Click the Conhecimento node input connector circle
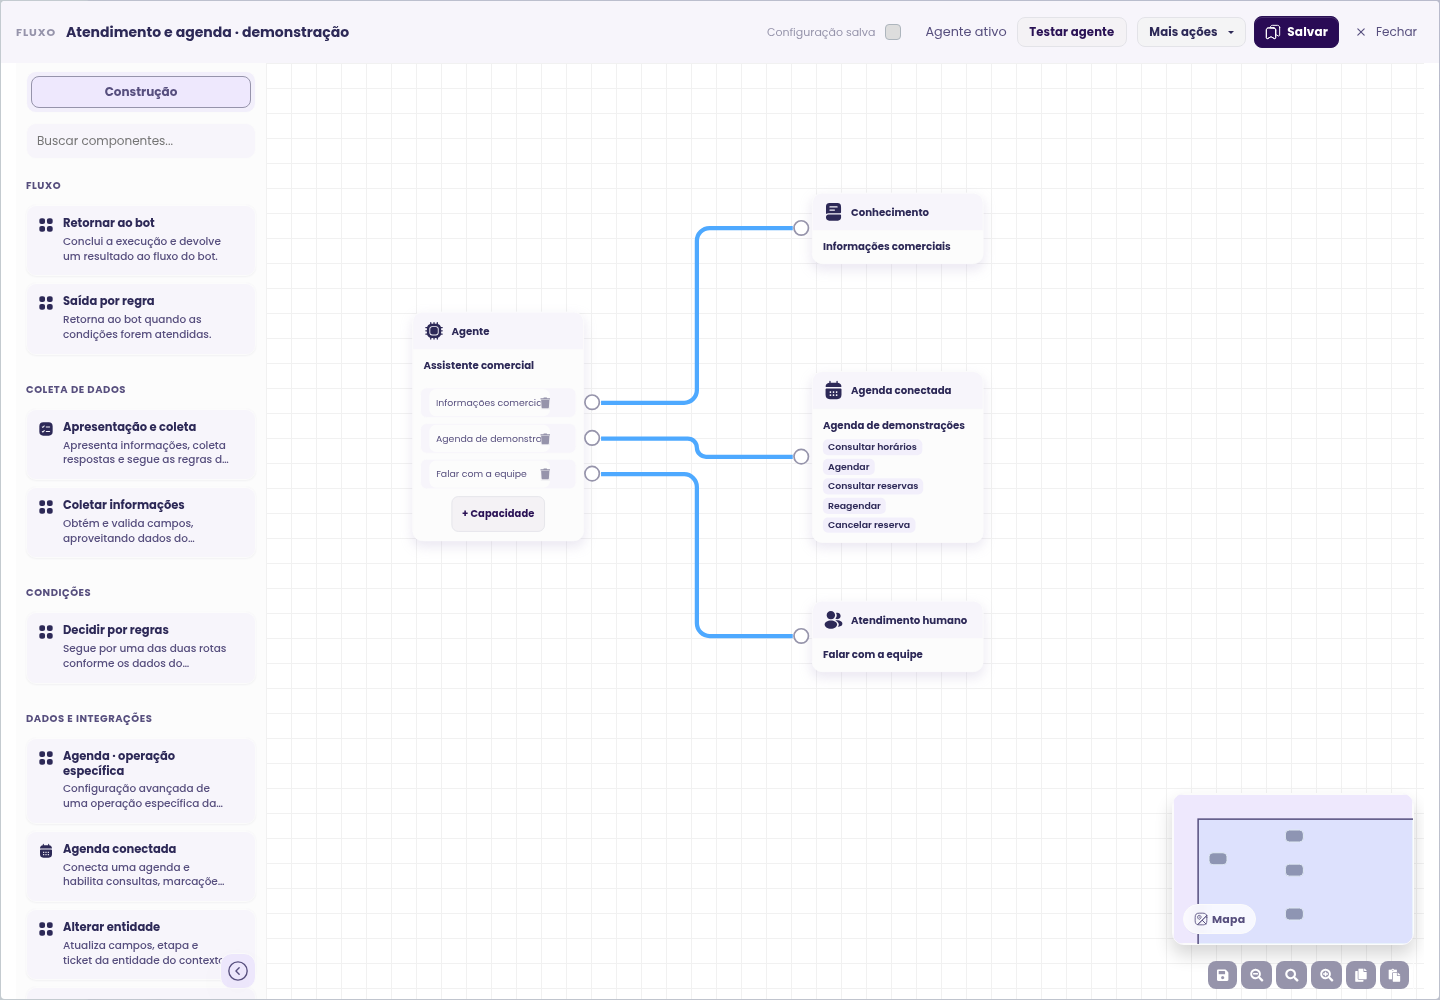1440x1000 pixels. pyautogui.click(x=801, y=228)
